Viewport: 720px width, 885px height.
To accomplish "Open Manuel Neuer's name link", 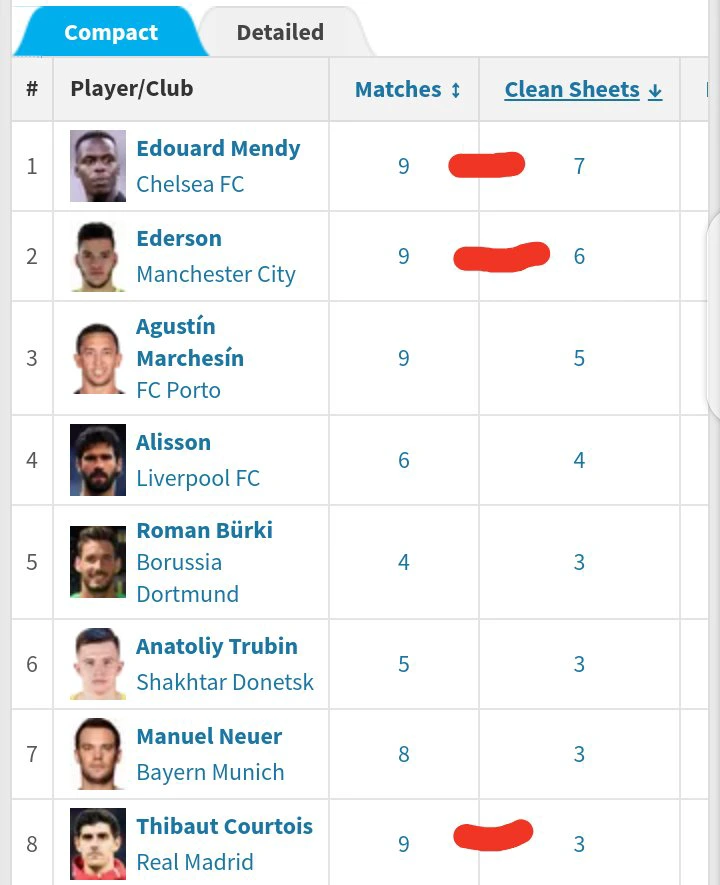I will tap(209, 737).
